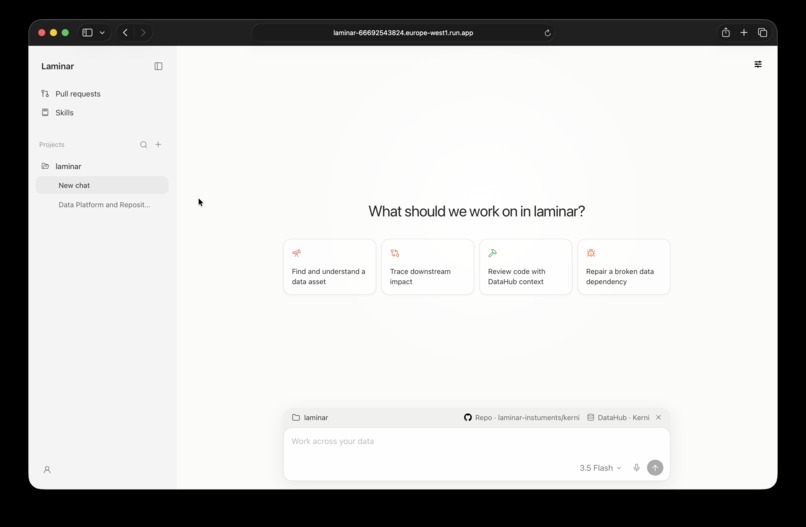Open a new Safari tab
The image size is (806, 527).
pos(744,32)
